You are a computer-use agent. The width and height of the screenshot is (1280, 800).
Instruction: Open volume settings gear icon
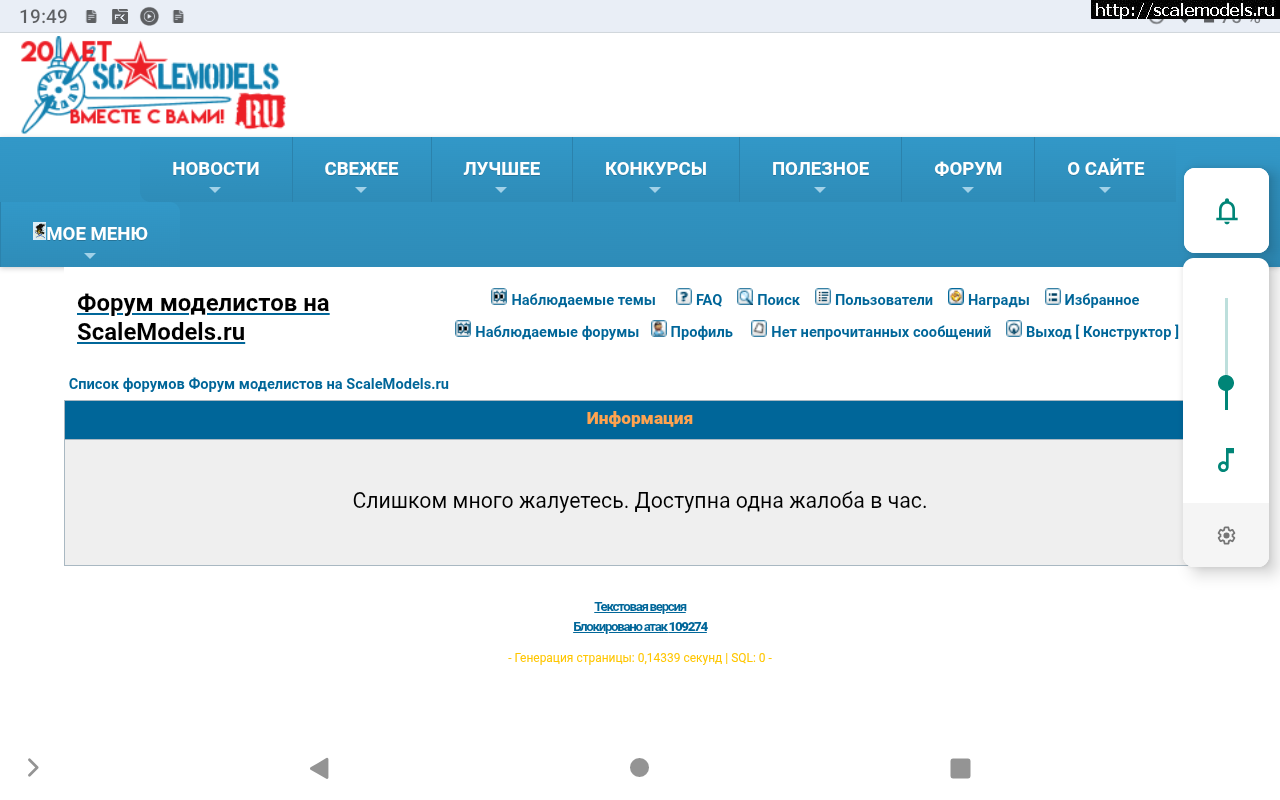[x=1226, y=536]
